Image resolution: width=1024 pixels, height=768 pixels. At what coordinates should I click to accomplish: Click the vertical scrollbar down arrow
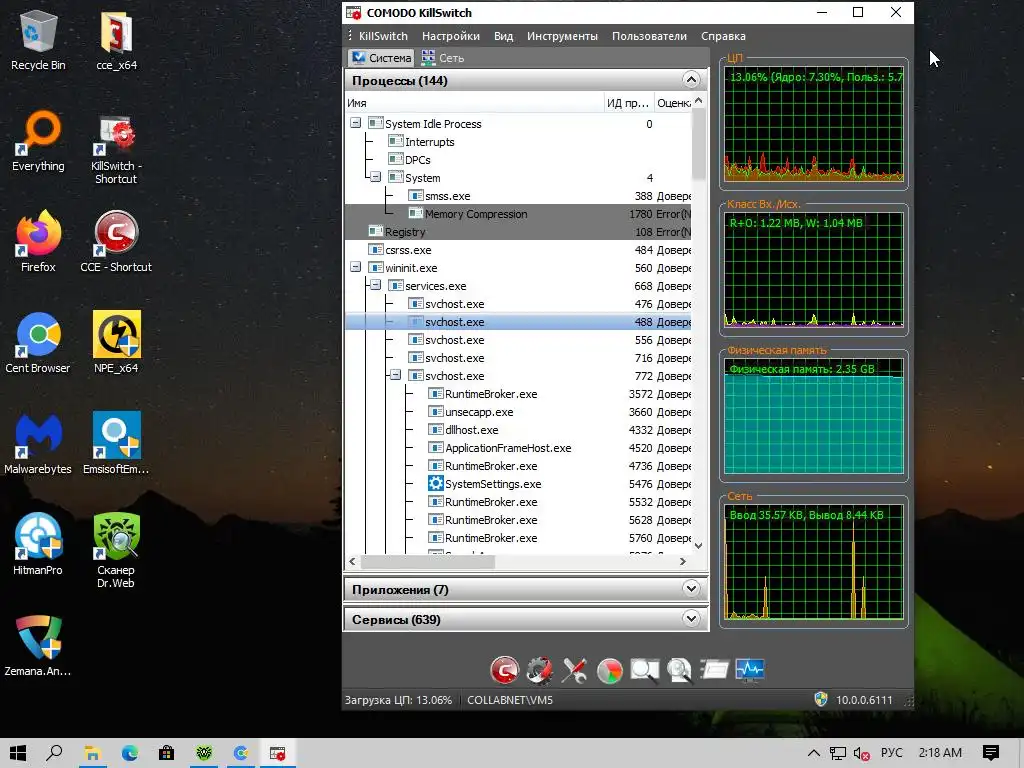pos(698,545)
